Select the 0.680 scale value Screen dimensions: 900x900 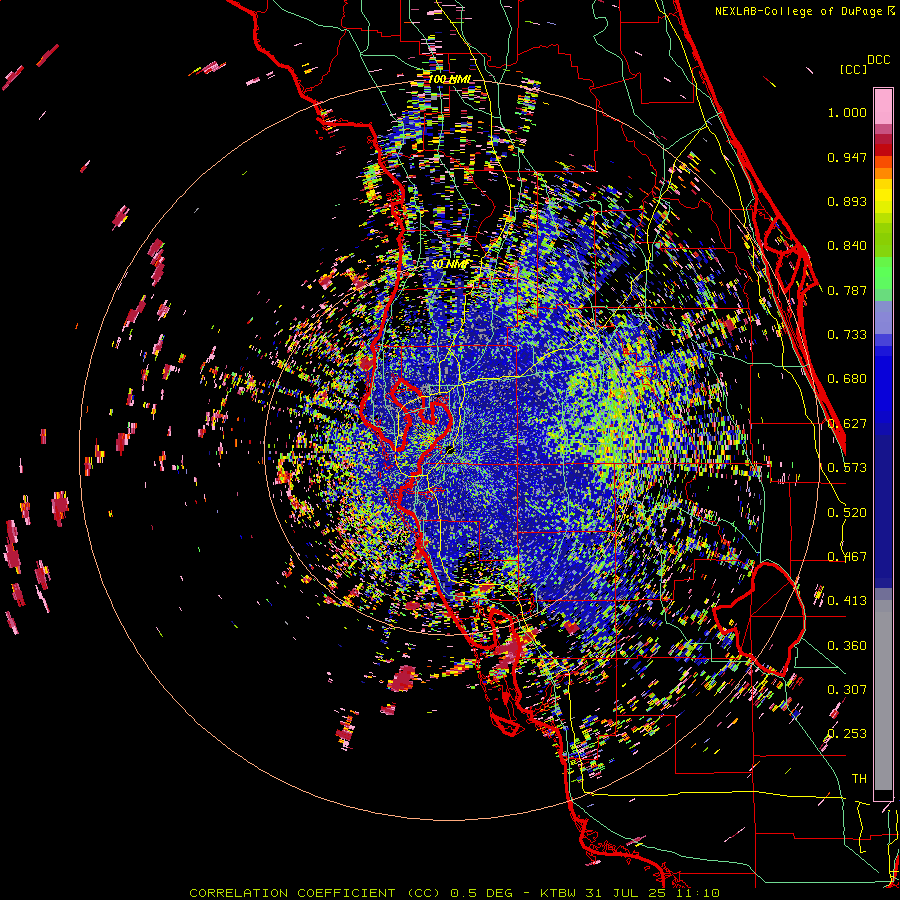(x=847, y=379)
